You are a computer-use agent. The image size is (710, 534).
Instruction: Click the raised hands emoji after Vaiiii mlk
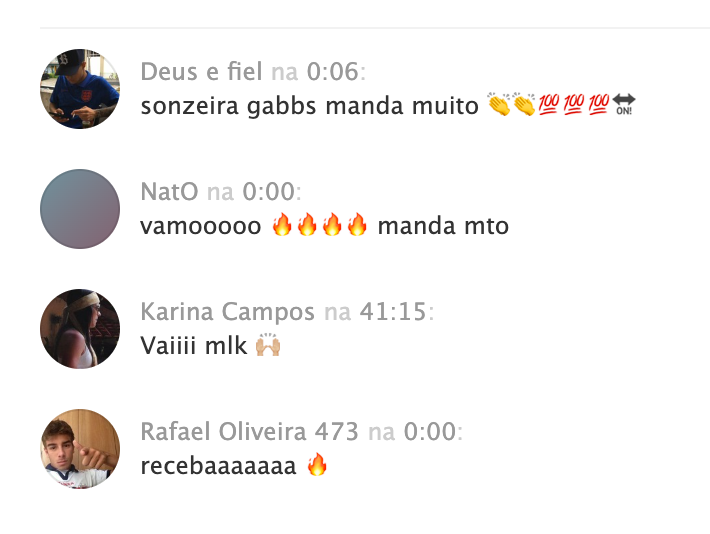point(268,345)
